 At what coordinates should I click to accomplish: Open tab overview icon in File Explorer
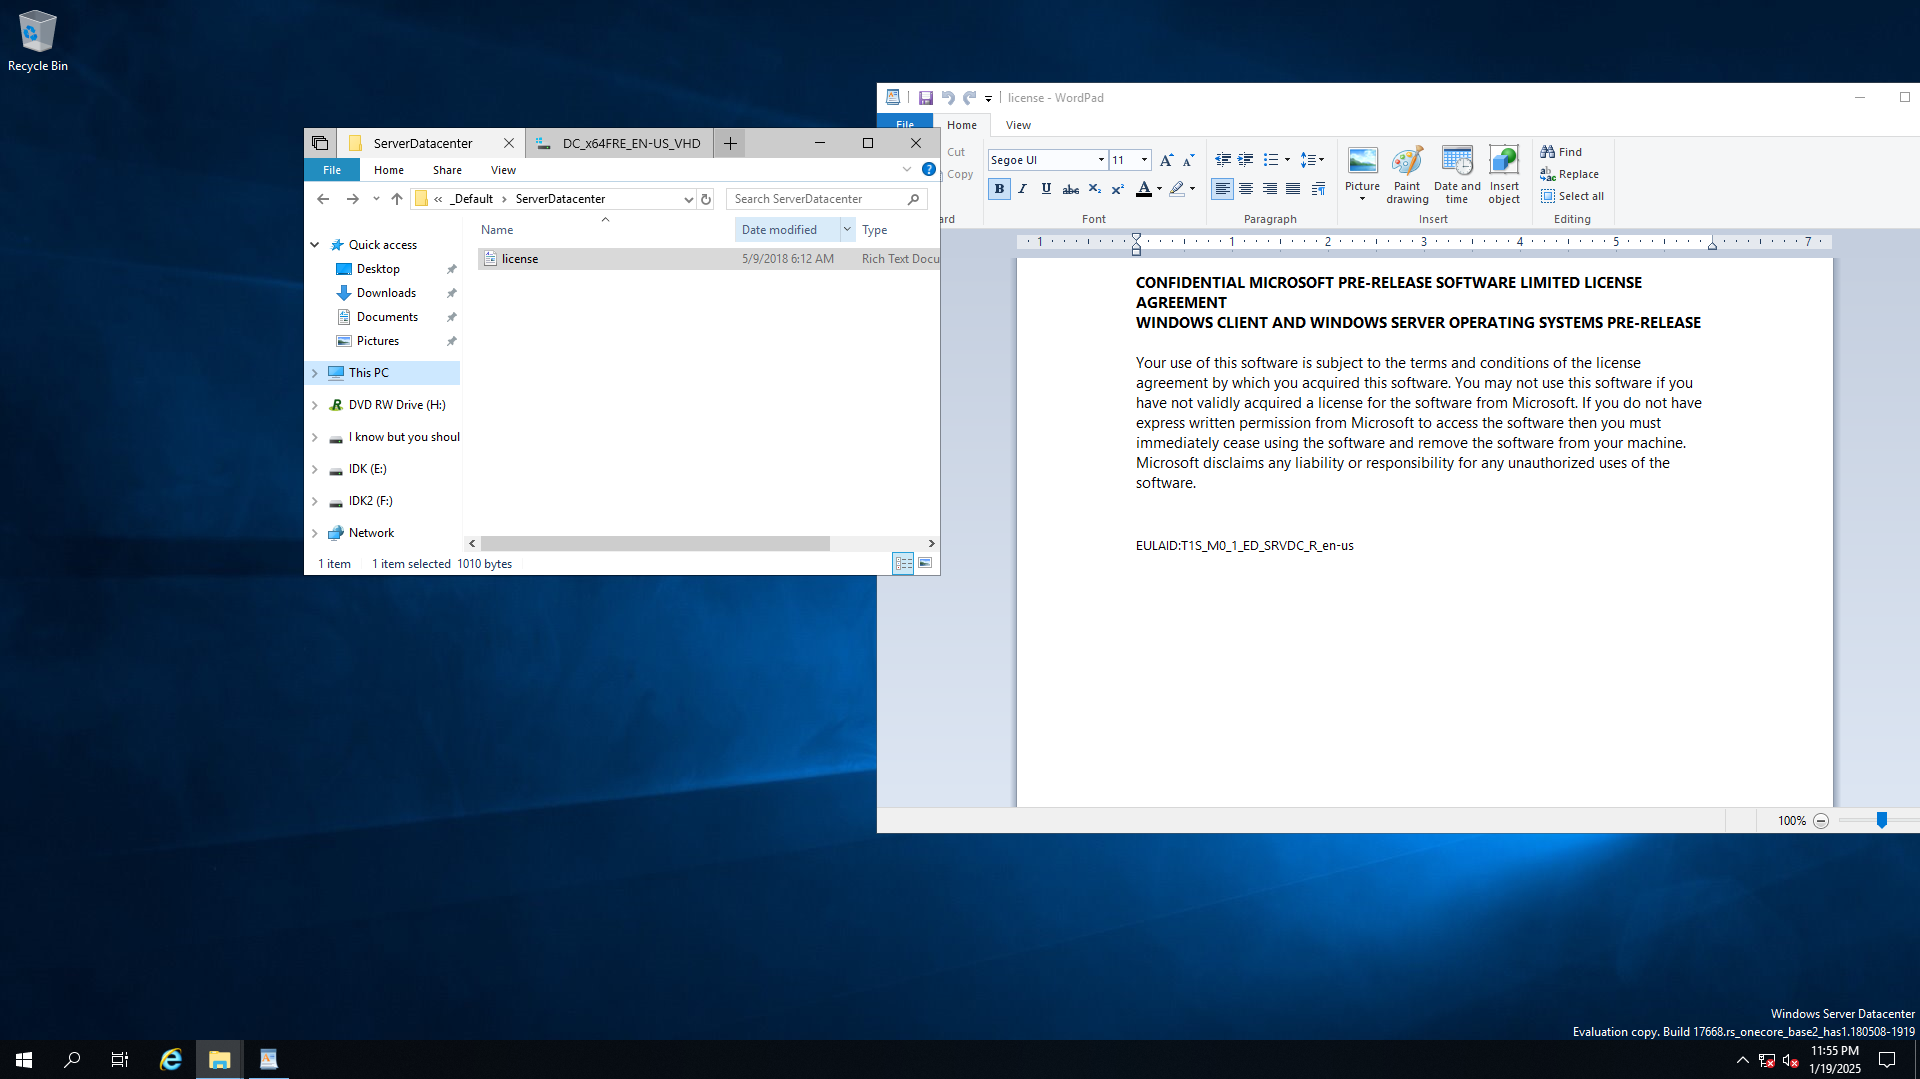[320, 143]
